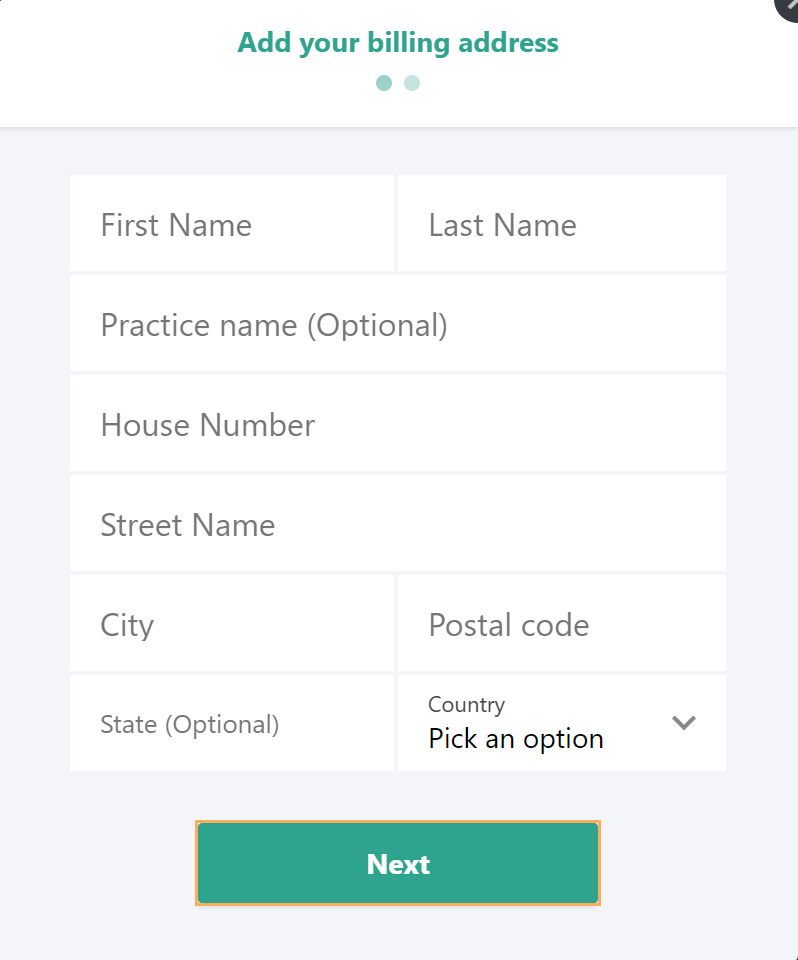Focus the State (Optional) field
This screenshot has width=798, height=960.
pos(231,723)
